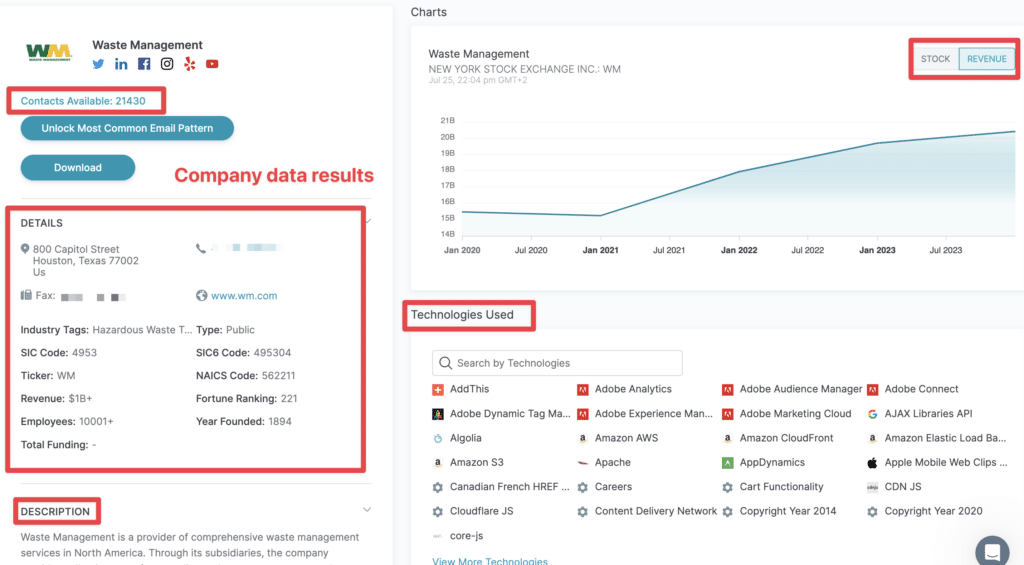Screen dimensions: 1024x565
Task: Click the 800 Capitol Street address
Action: [x=76, y=249]
